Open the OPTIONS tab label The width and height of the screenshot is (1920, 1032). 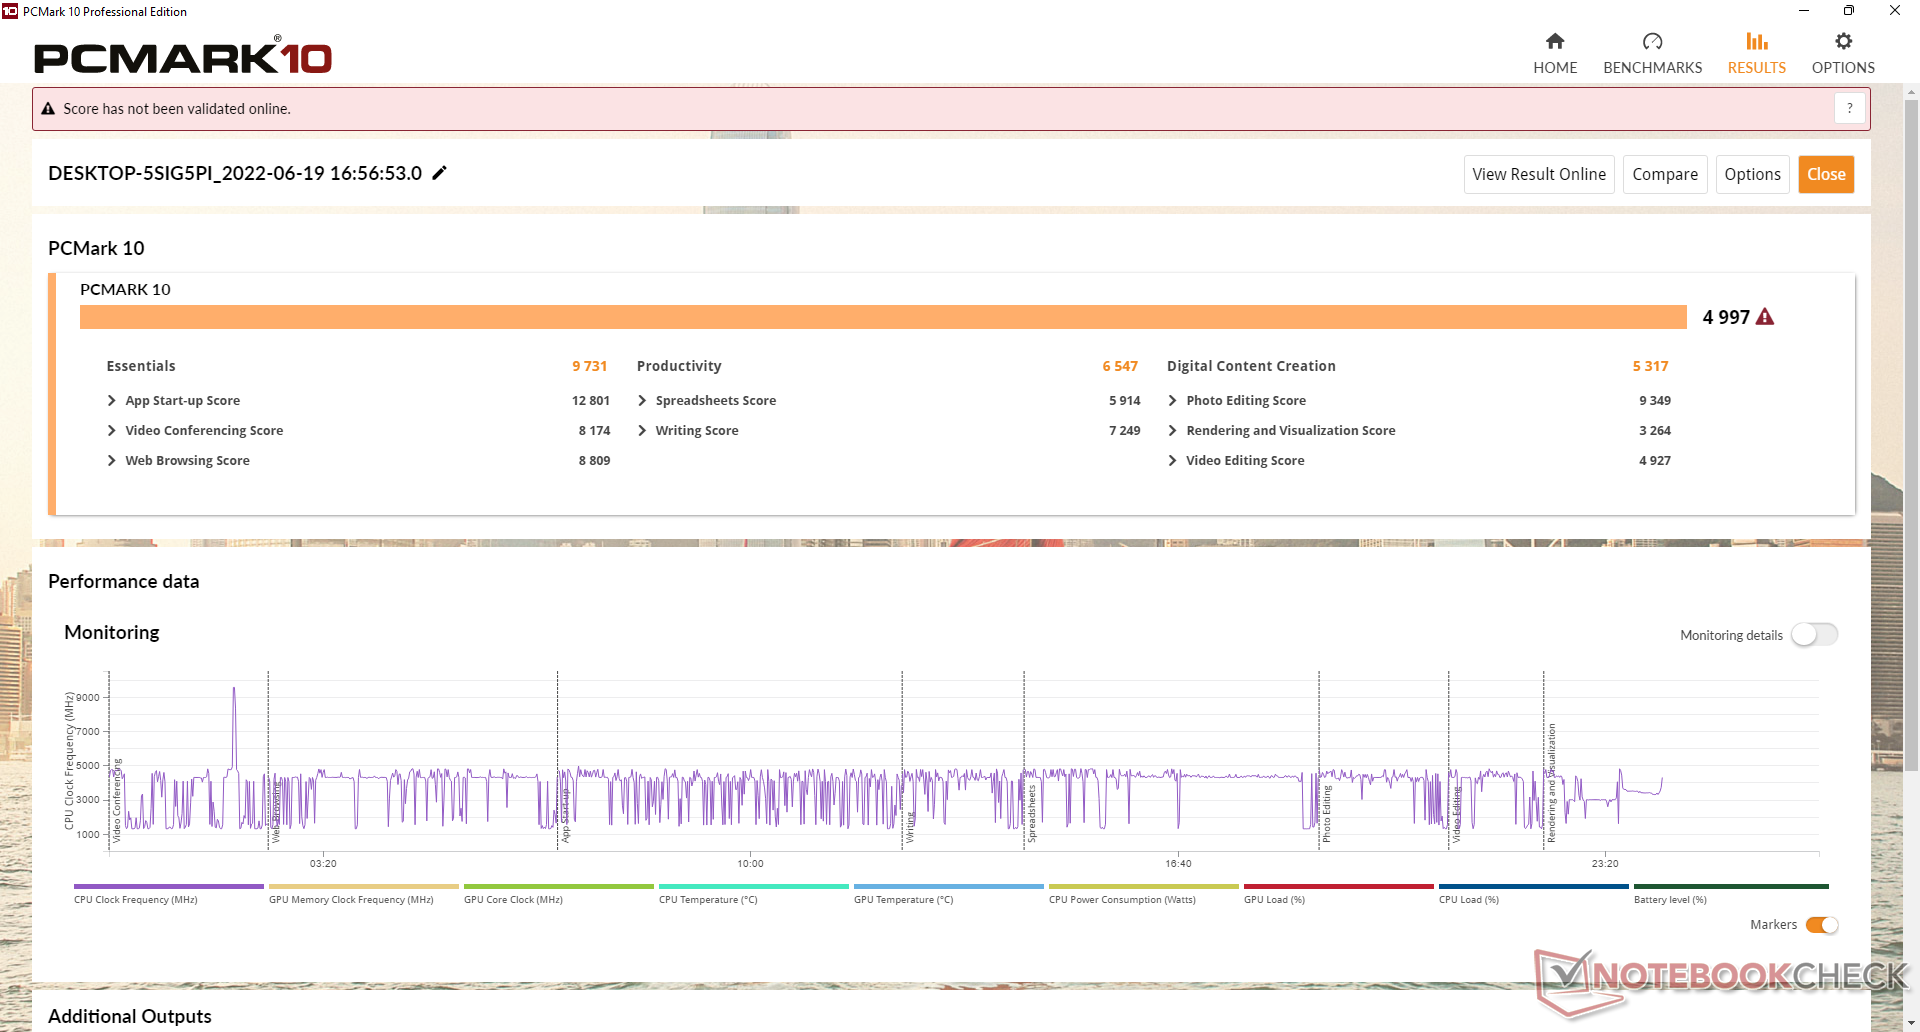(x=1843, y=68)
